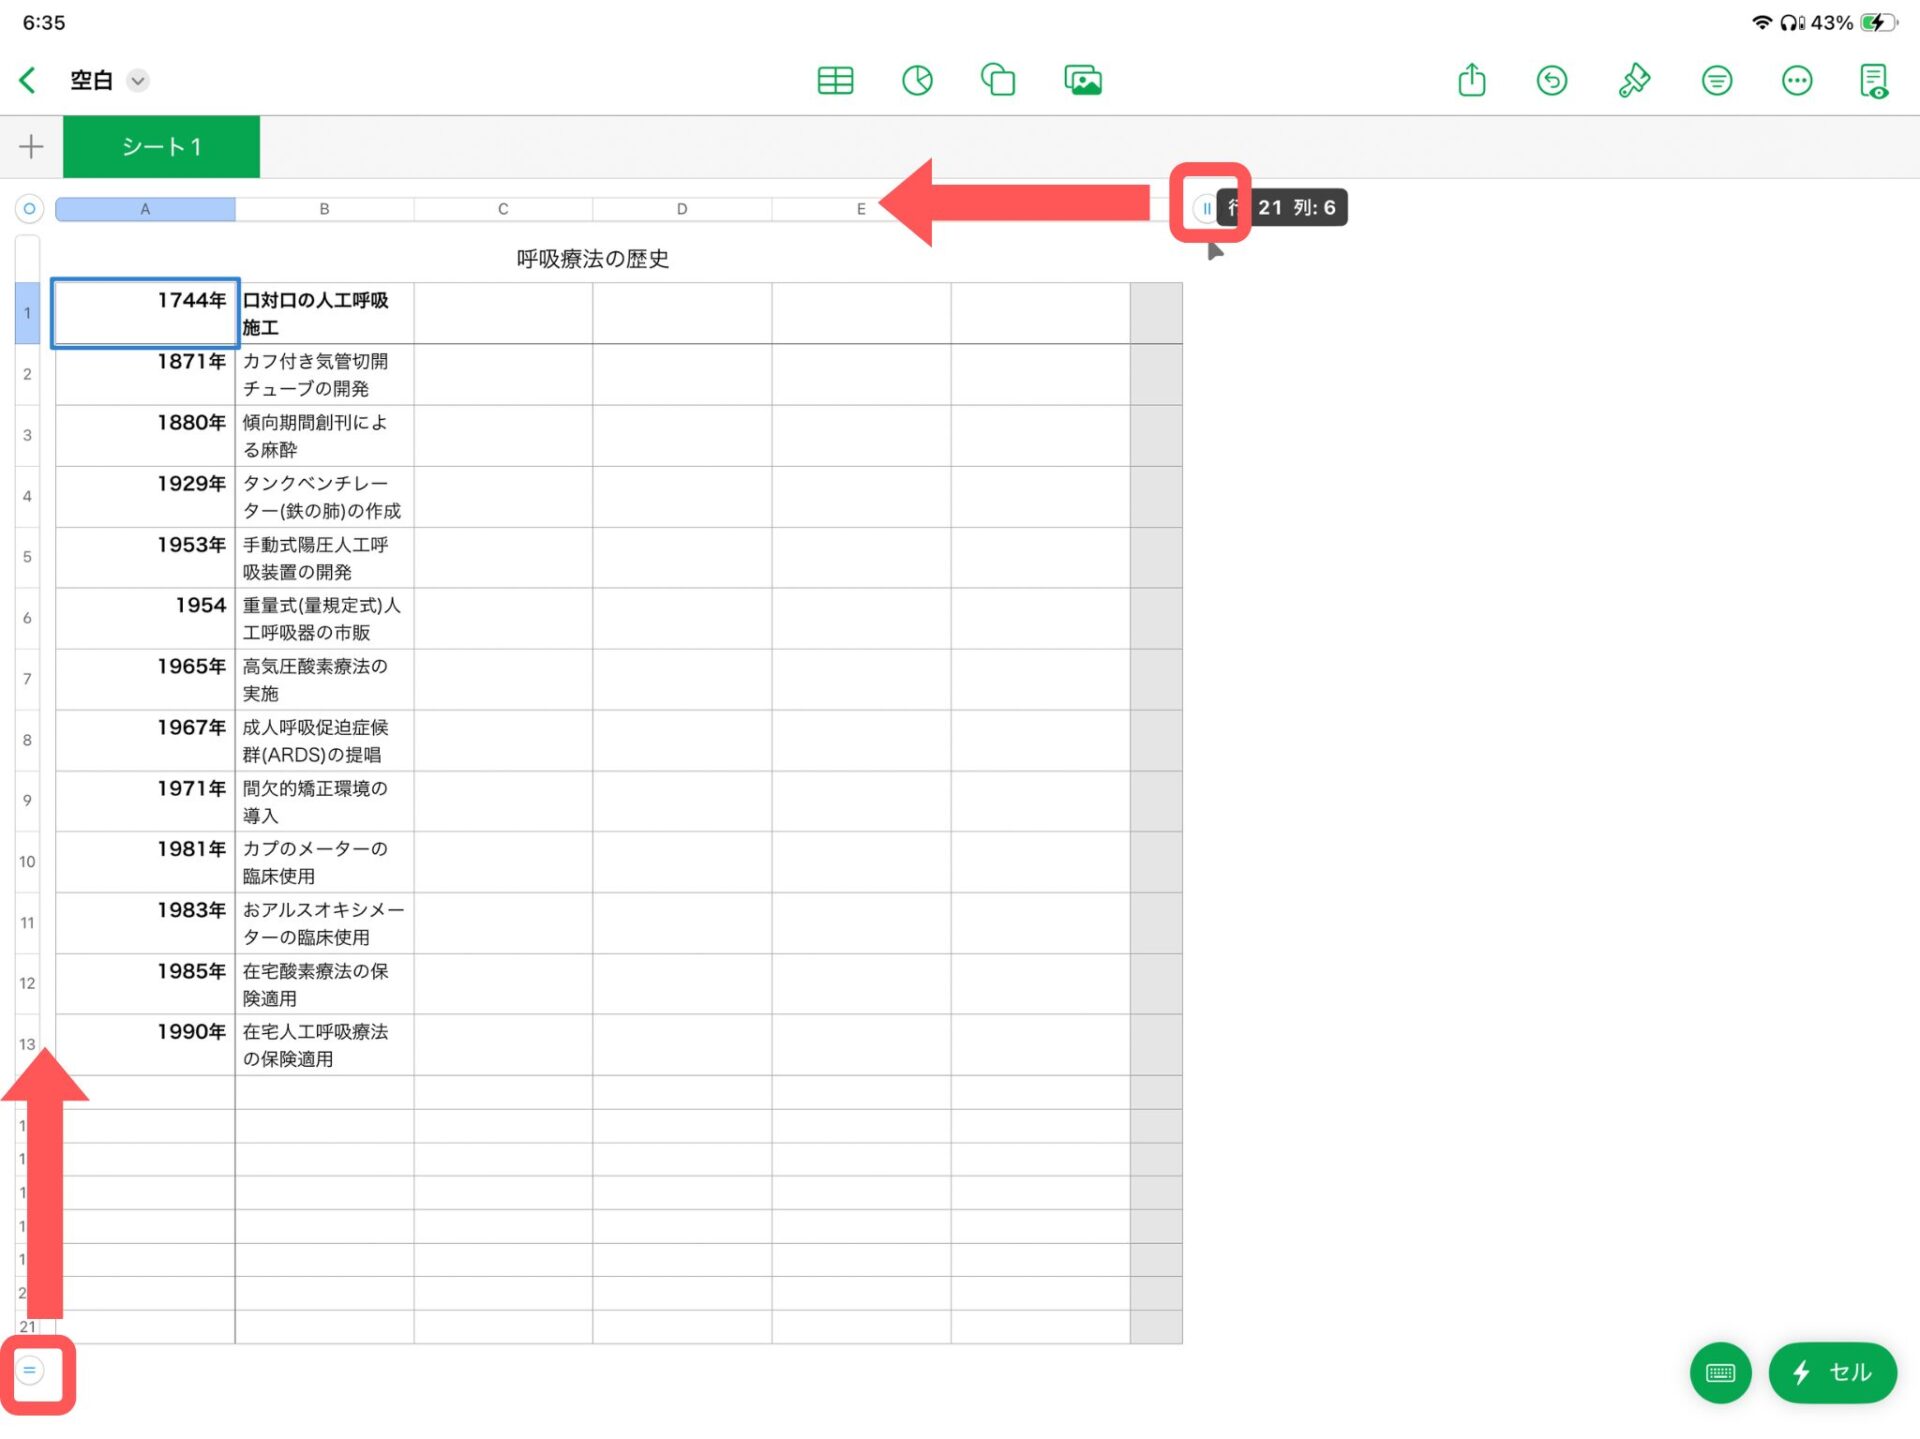Add a new sheet with plus
The height and width of the screenshot is (1439, 1920).
click(x=31, y=147)
